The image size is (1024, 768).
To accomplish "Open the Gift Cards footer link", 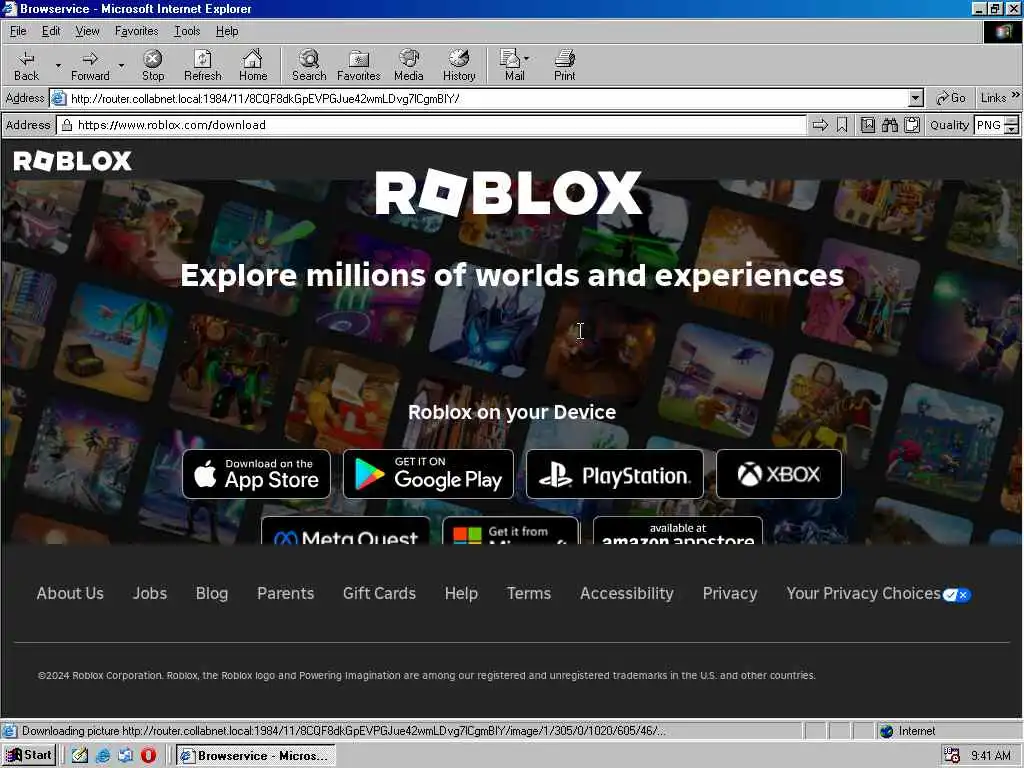I will coord(379,593).
